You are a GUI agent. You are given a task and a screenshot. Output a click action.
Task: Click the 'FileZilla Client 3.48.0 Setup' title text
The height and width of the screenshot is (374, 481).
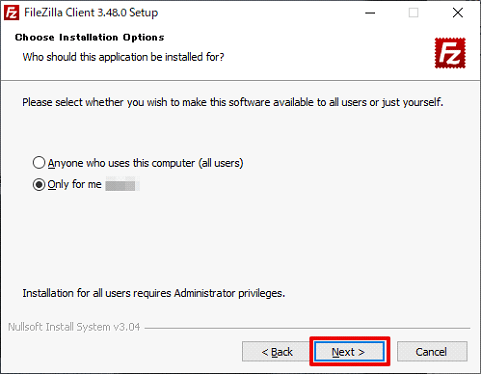(x=91, y=13)
